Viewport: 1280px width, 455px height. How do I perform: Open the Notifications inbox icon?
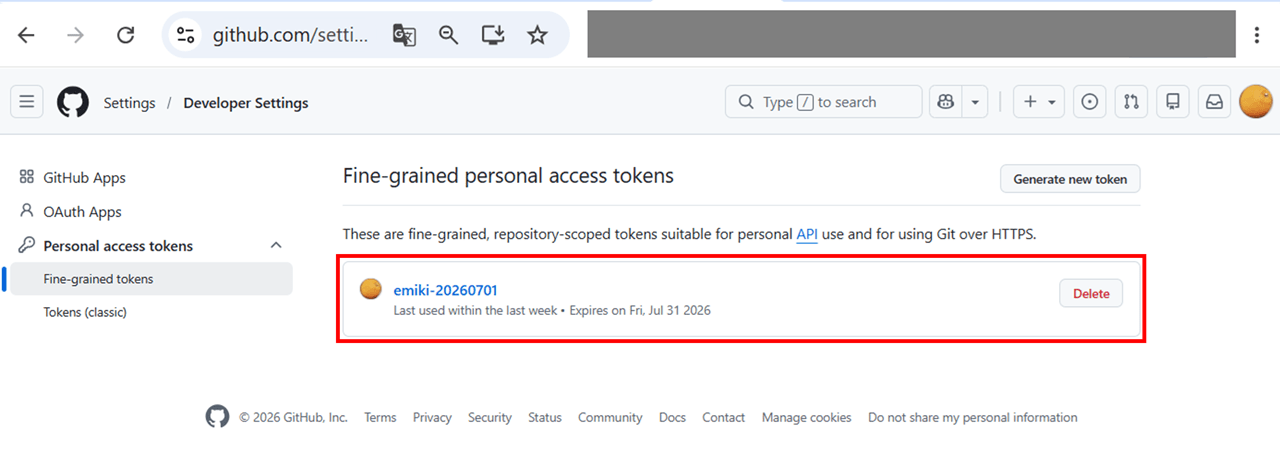1214,102
